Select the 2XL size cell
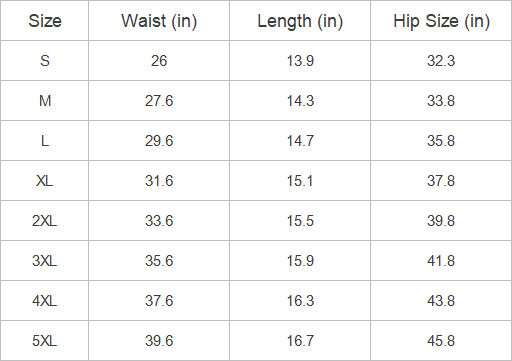 click(x=45, y=221)
